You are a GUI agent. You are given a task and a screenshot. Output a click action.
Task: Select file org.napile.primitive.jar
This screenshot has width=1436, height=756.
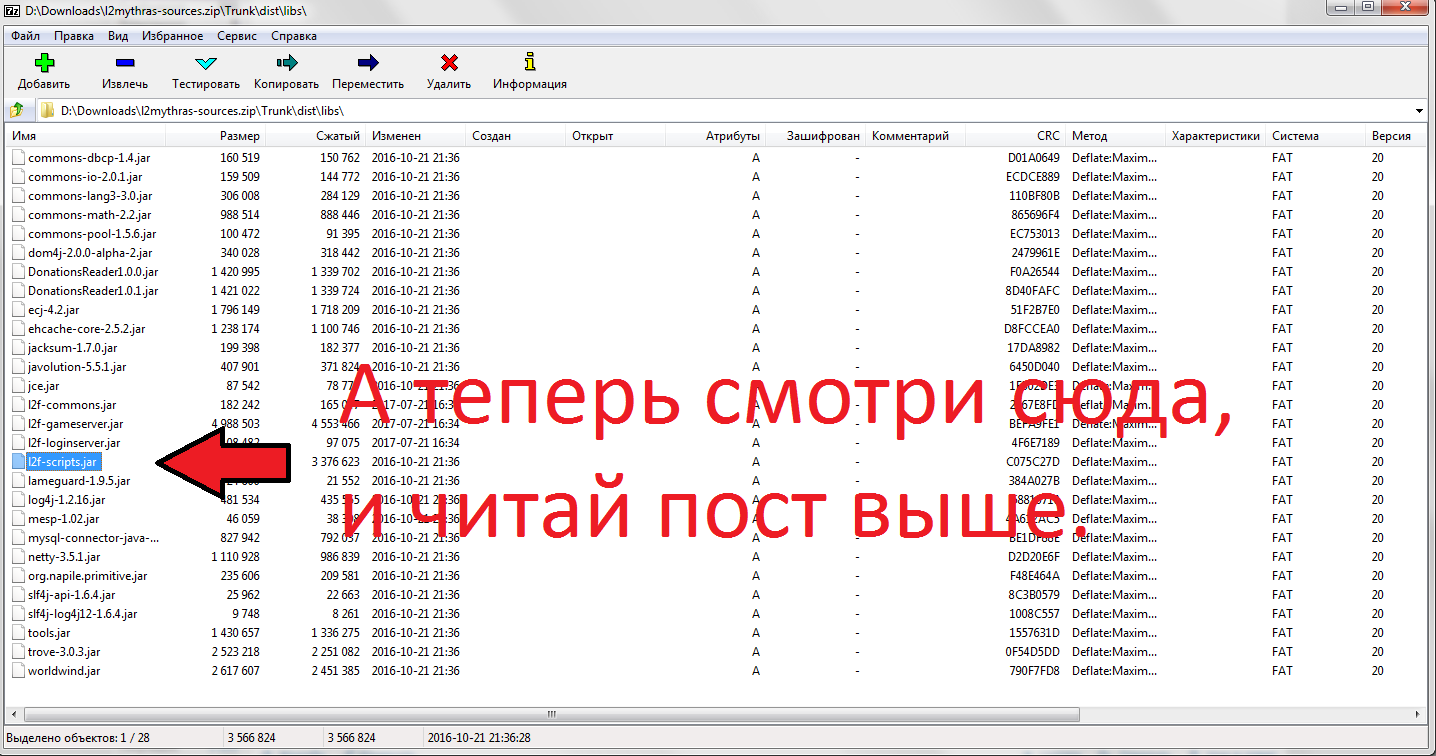coord(88,576)
